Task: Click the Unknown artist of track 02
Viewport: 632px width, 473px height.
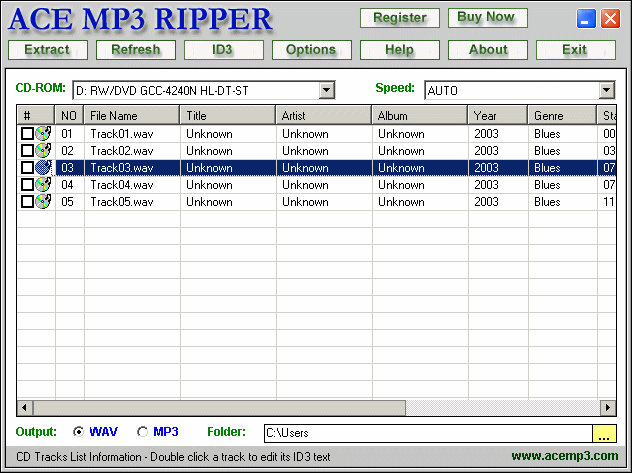Action: (305, 151)
